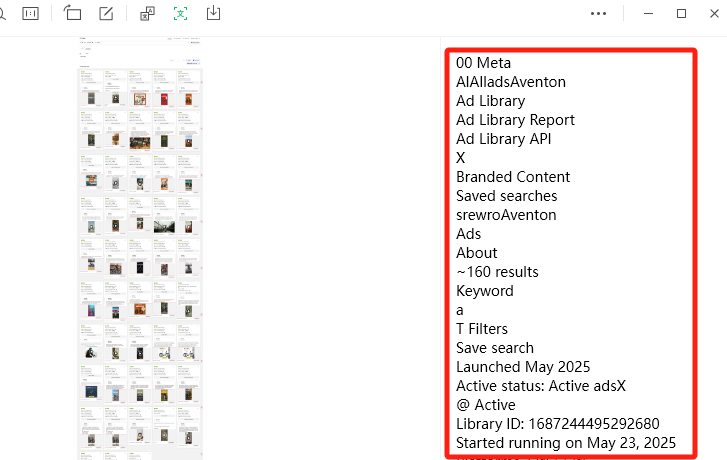Select the text 'T Filters'
The image size is (727, 460).
(482, 329)
